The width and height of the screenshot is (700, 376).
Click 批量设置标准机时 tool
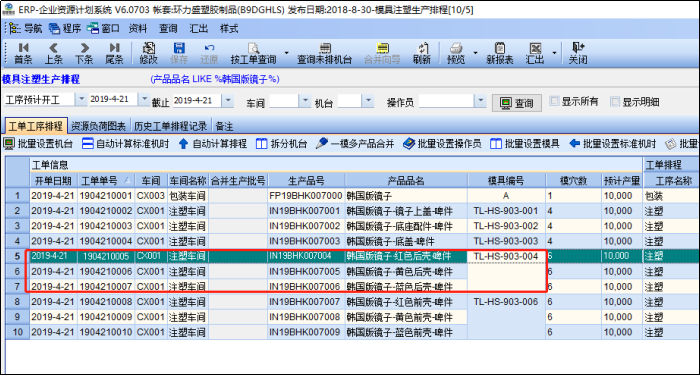point(613,144)
